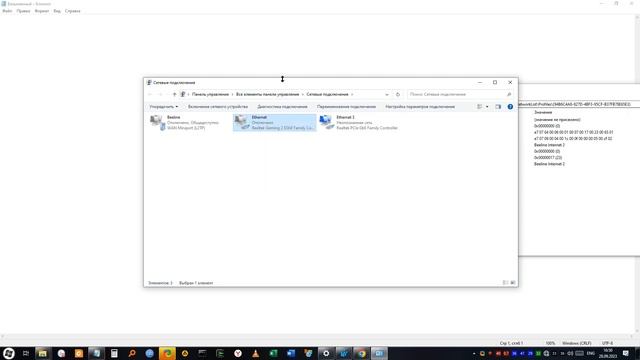This screenshot has width=640, height=360.
Task: Open Google Chrome from taskbar
Action: pyautogui.click(x=361, y=353)
